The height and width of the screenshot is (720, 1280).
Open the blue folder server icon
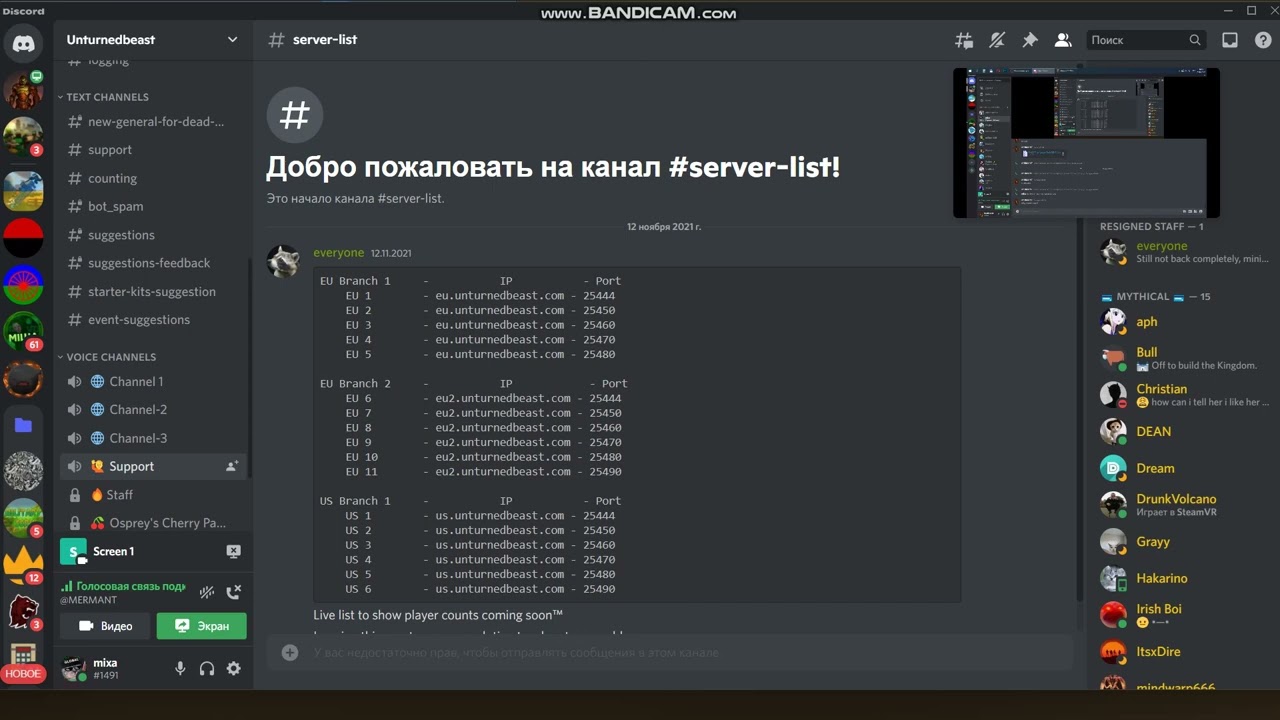pyautogui.click(x=23, y=425)
